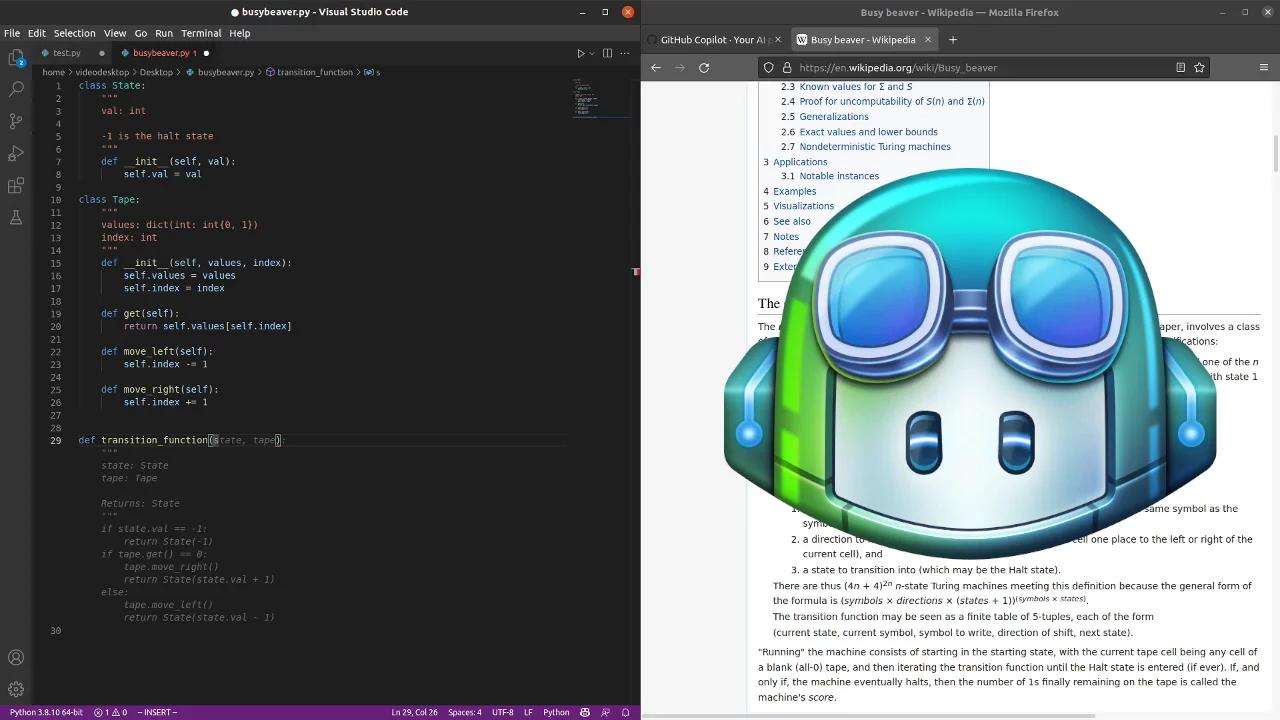The height and width of the screenshot is (720, 1280).
Task: Split the VS Code editor to the right
Action: coord(607,53)
